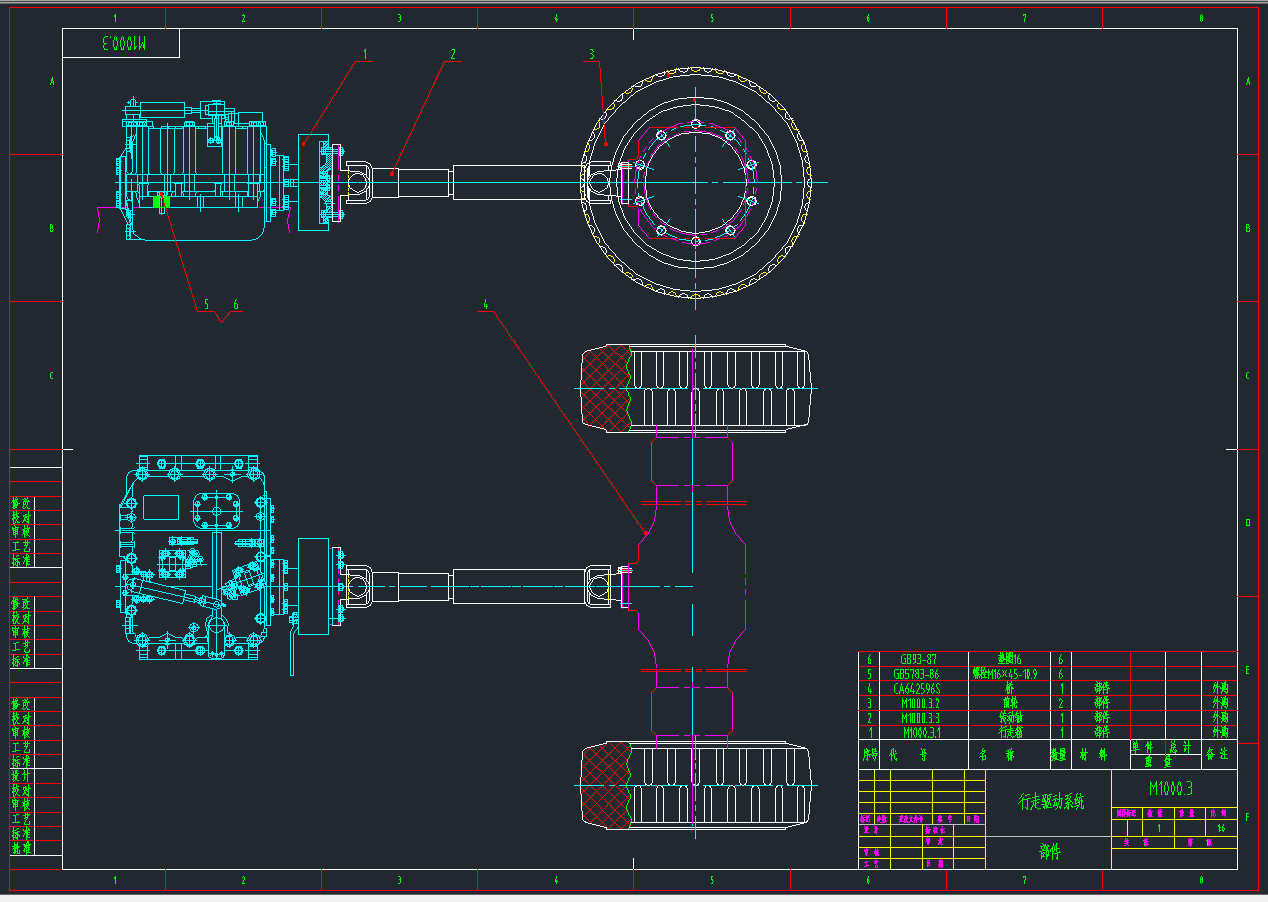Click part code GB5783-86 in the parts list
Viewport: 1268px width, 902px height.
[916, 673]
